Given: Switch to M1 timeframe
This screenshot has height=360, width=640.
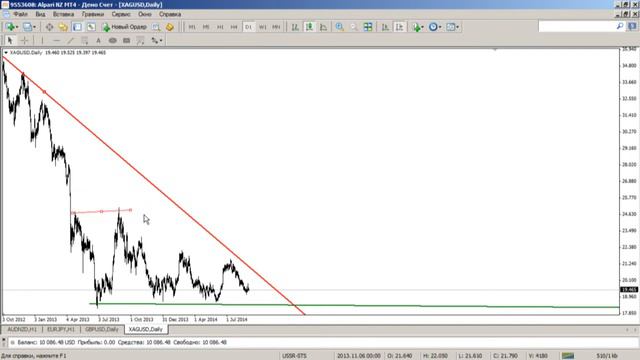Looking at the screenshot, I should [x=192, y=27].
